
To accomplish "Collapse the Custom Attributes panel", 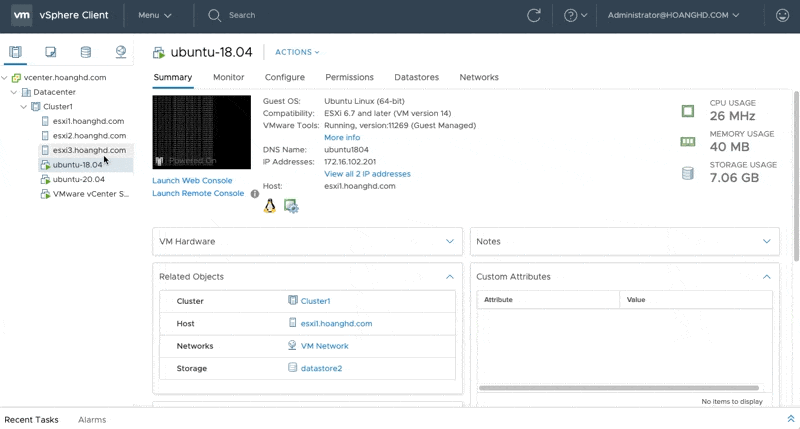I will pos(766,277).
